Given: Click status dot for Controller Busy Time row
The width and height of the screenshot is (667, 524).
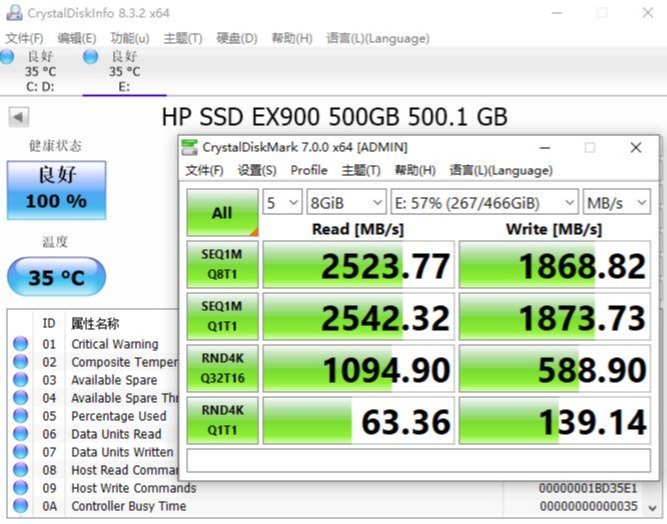Looking at the screenshot, I should pyautogui.click(x=20, y=506).
